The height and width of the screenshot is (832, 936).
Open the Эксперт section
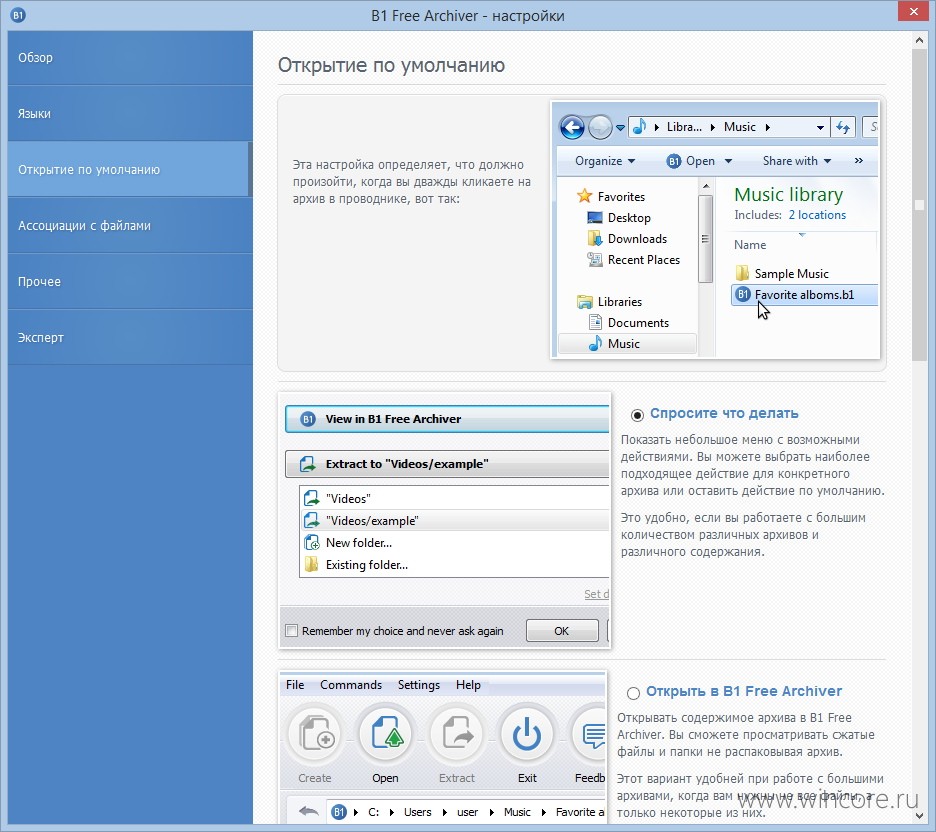(130, 337)
